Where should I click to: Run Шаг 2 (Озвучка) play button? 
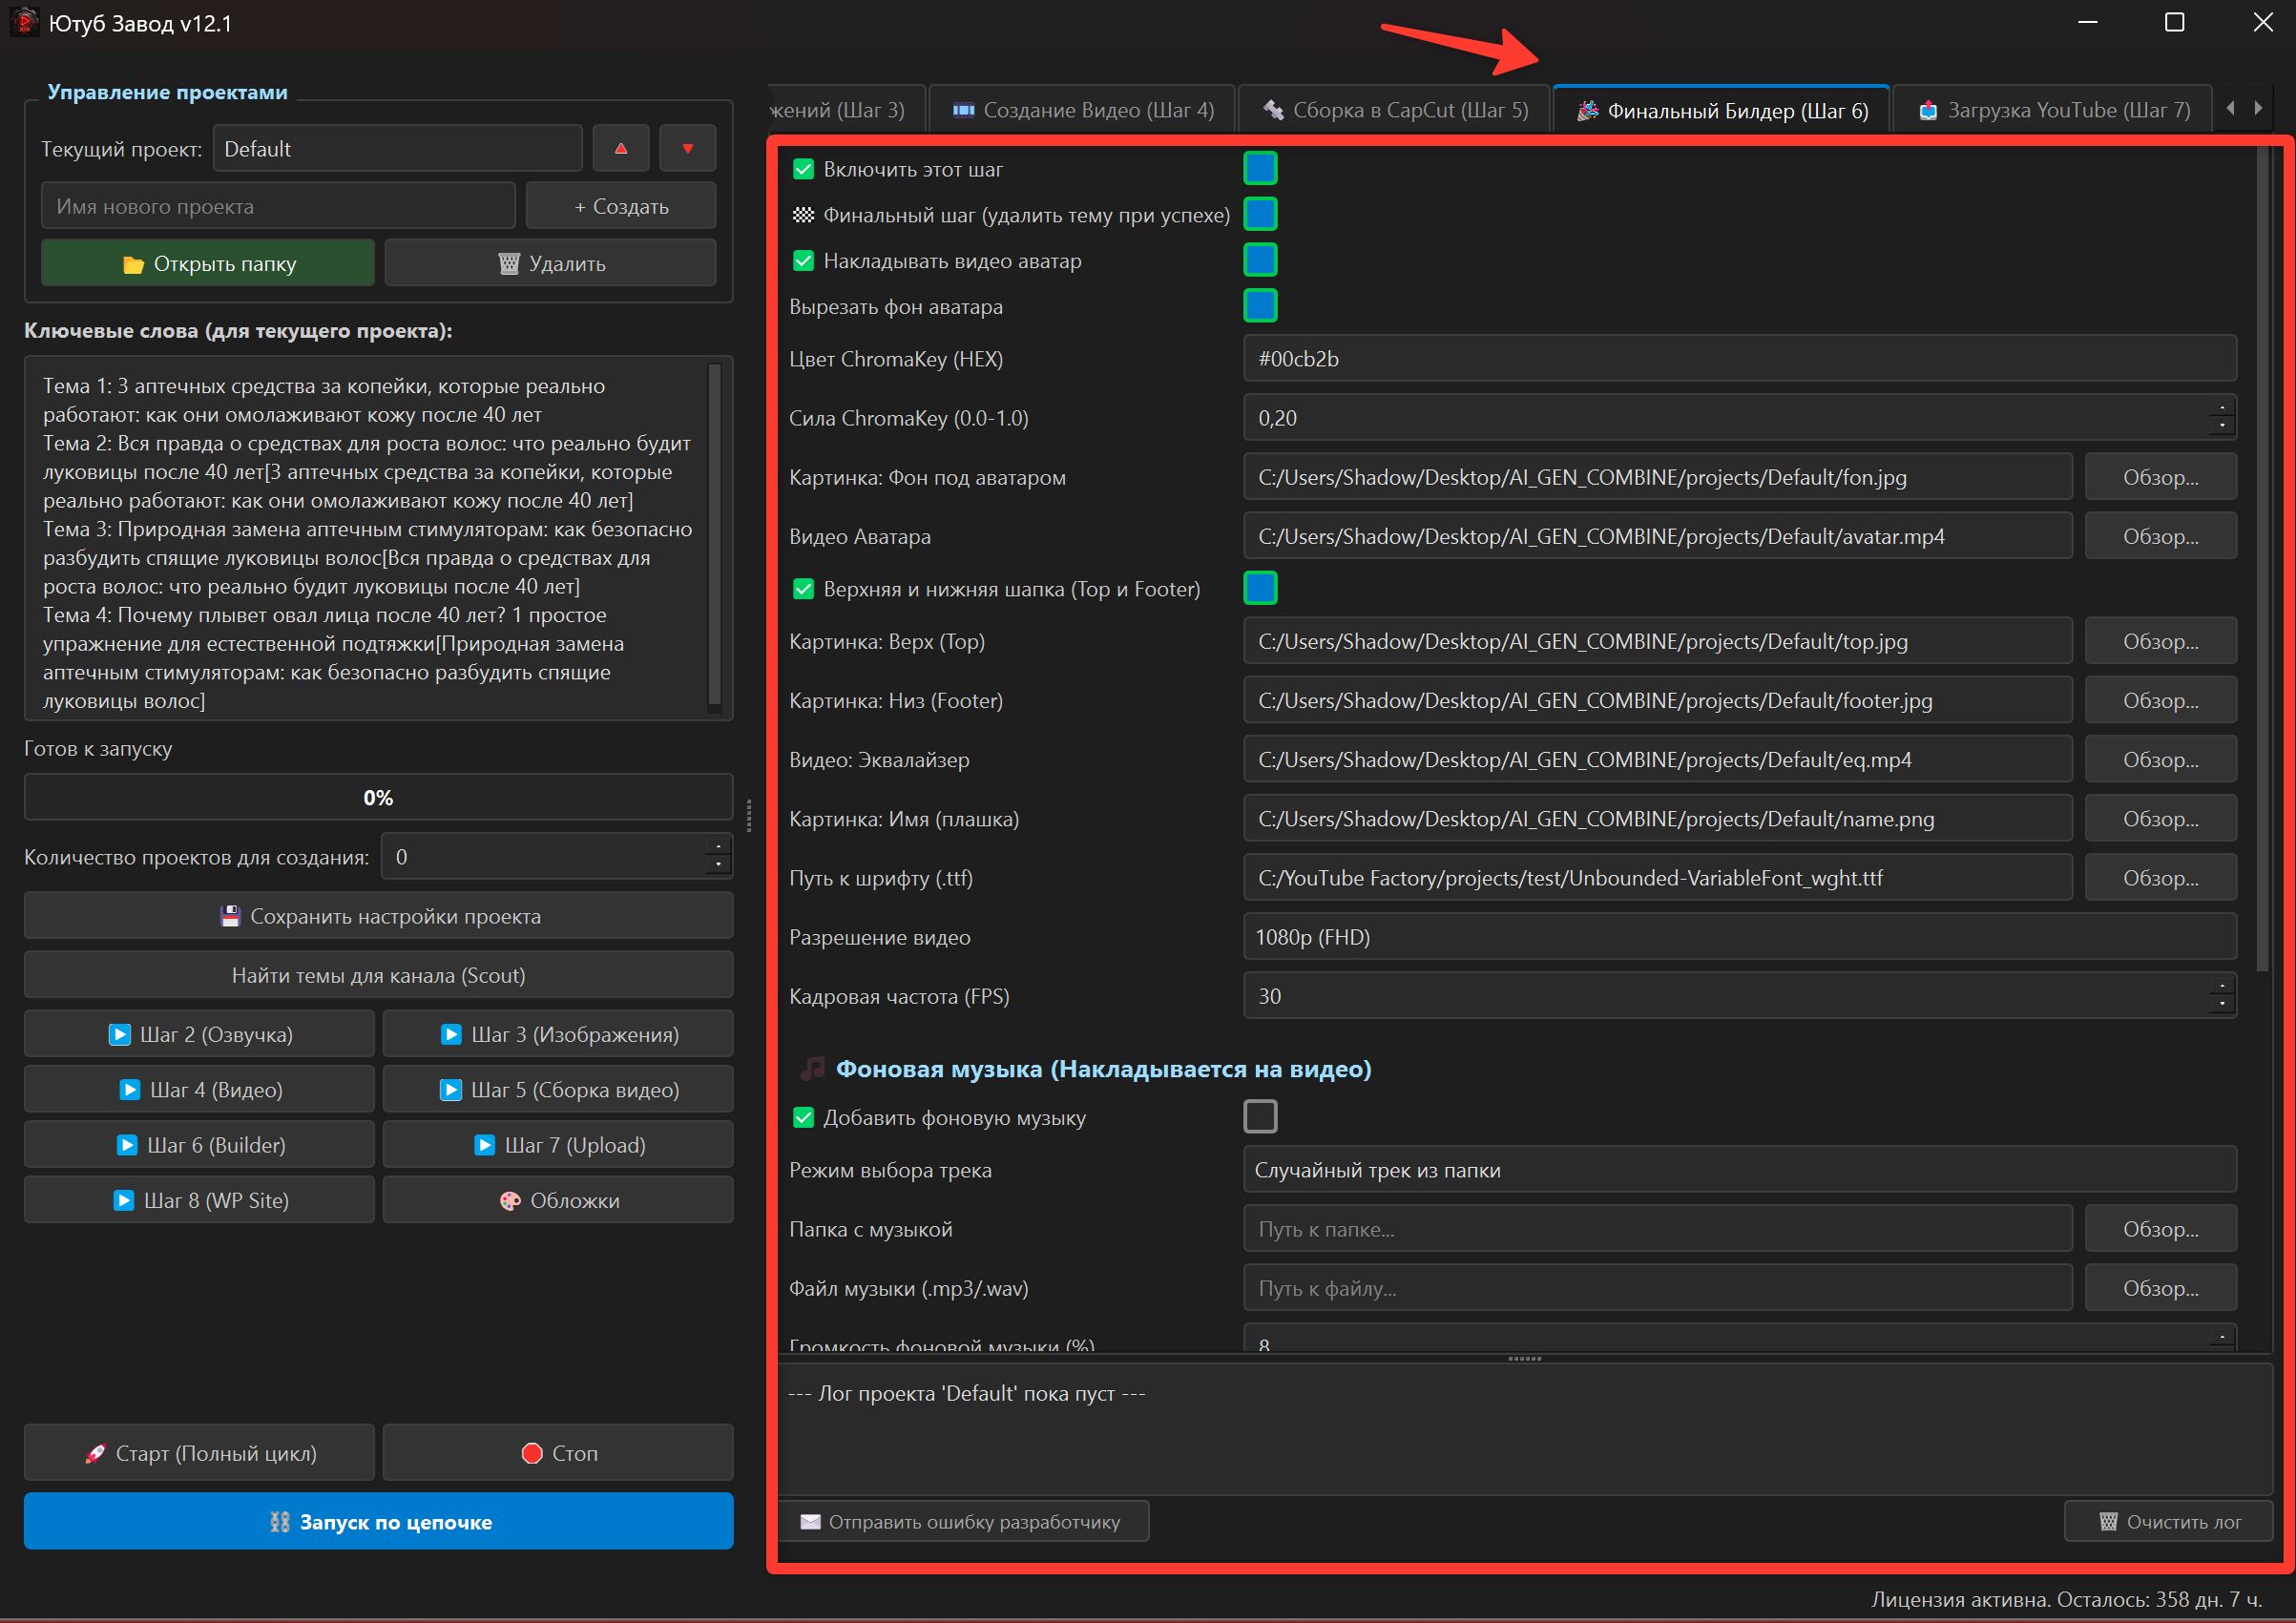point(199,1034)
